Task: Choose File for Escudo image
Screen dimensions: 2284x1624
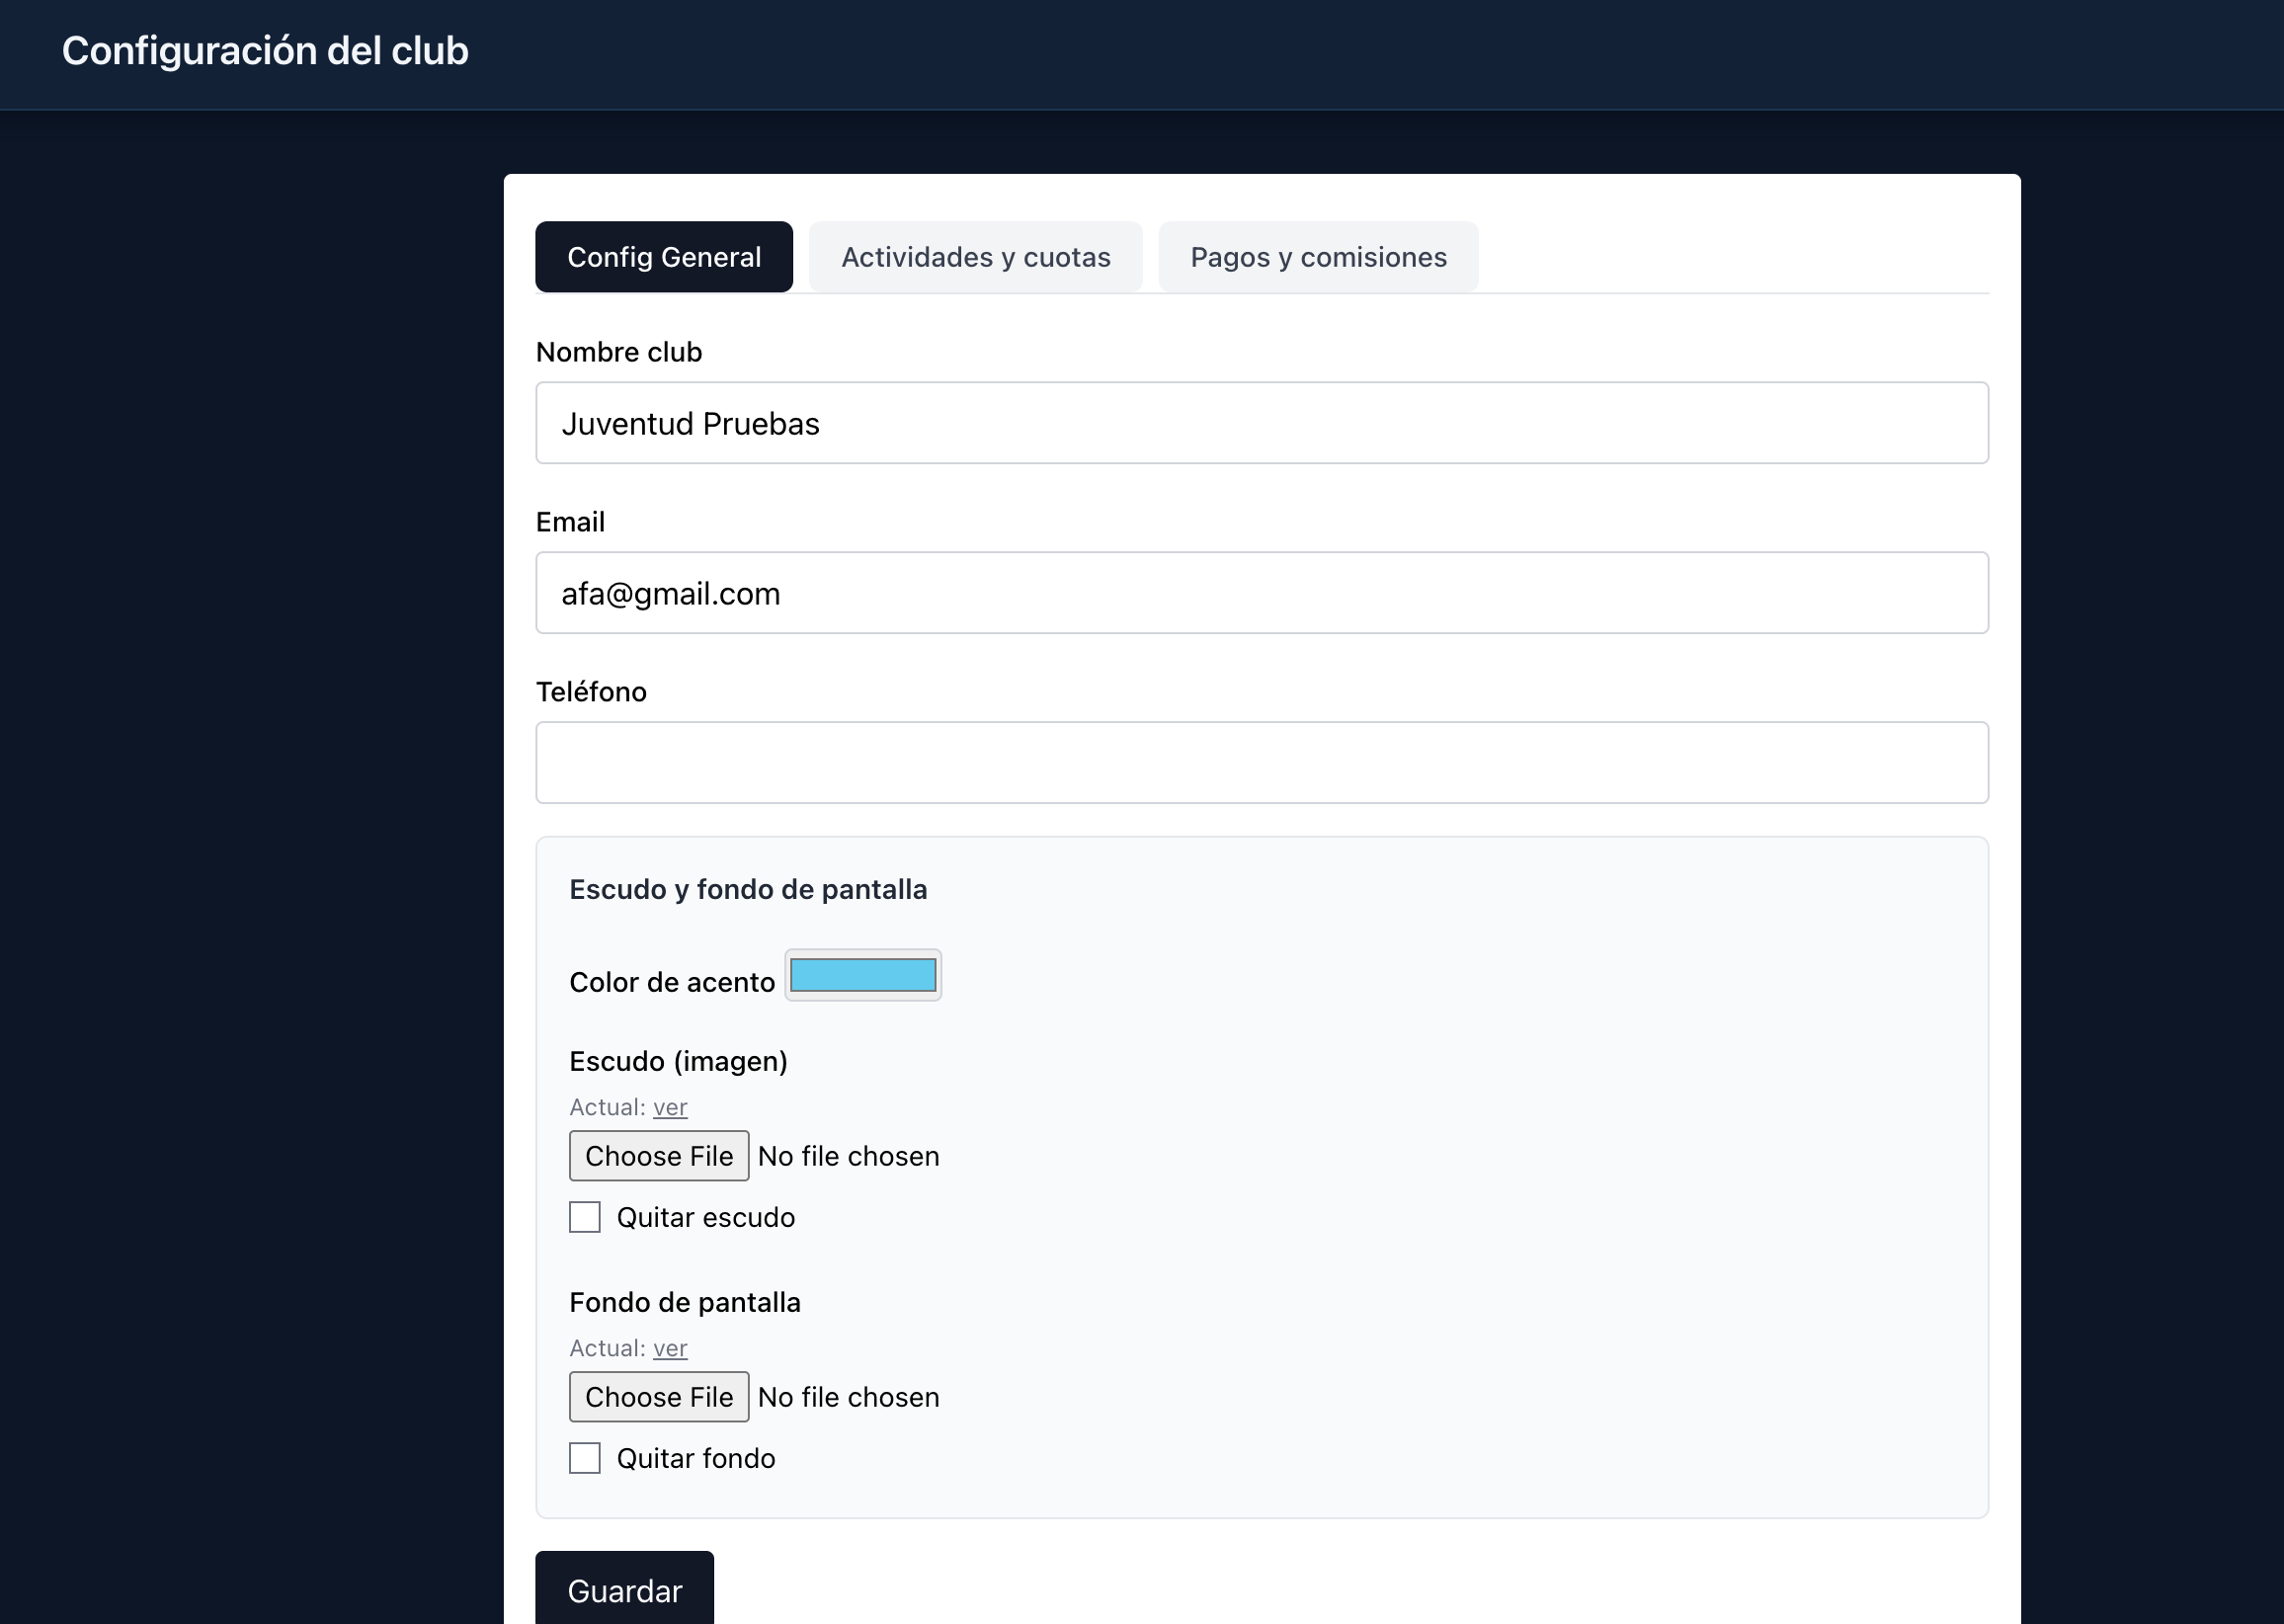Action: pos(659,1156)
